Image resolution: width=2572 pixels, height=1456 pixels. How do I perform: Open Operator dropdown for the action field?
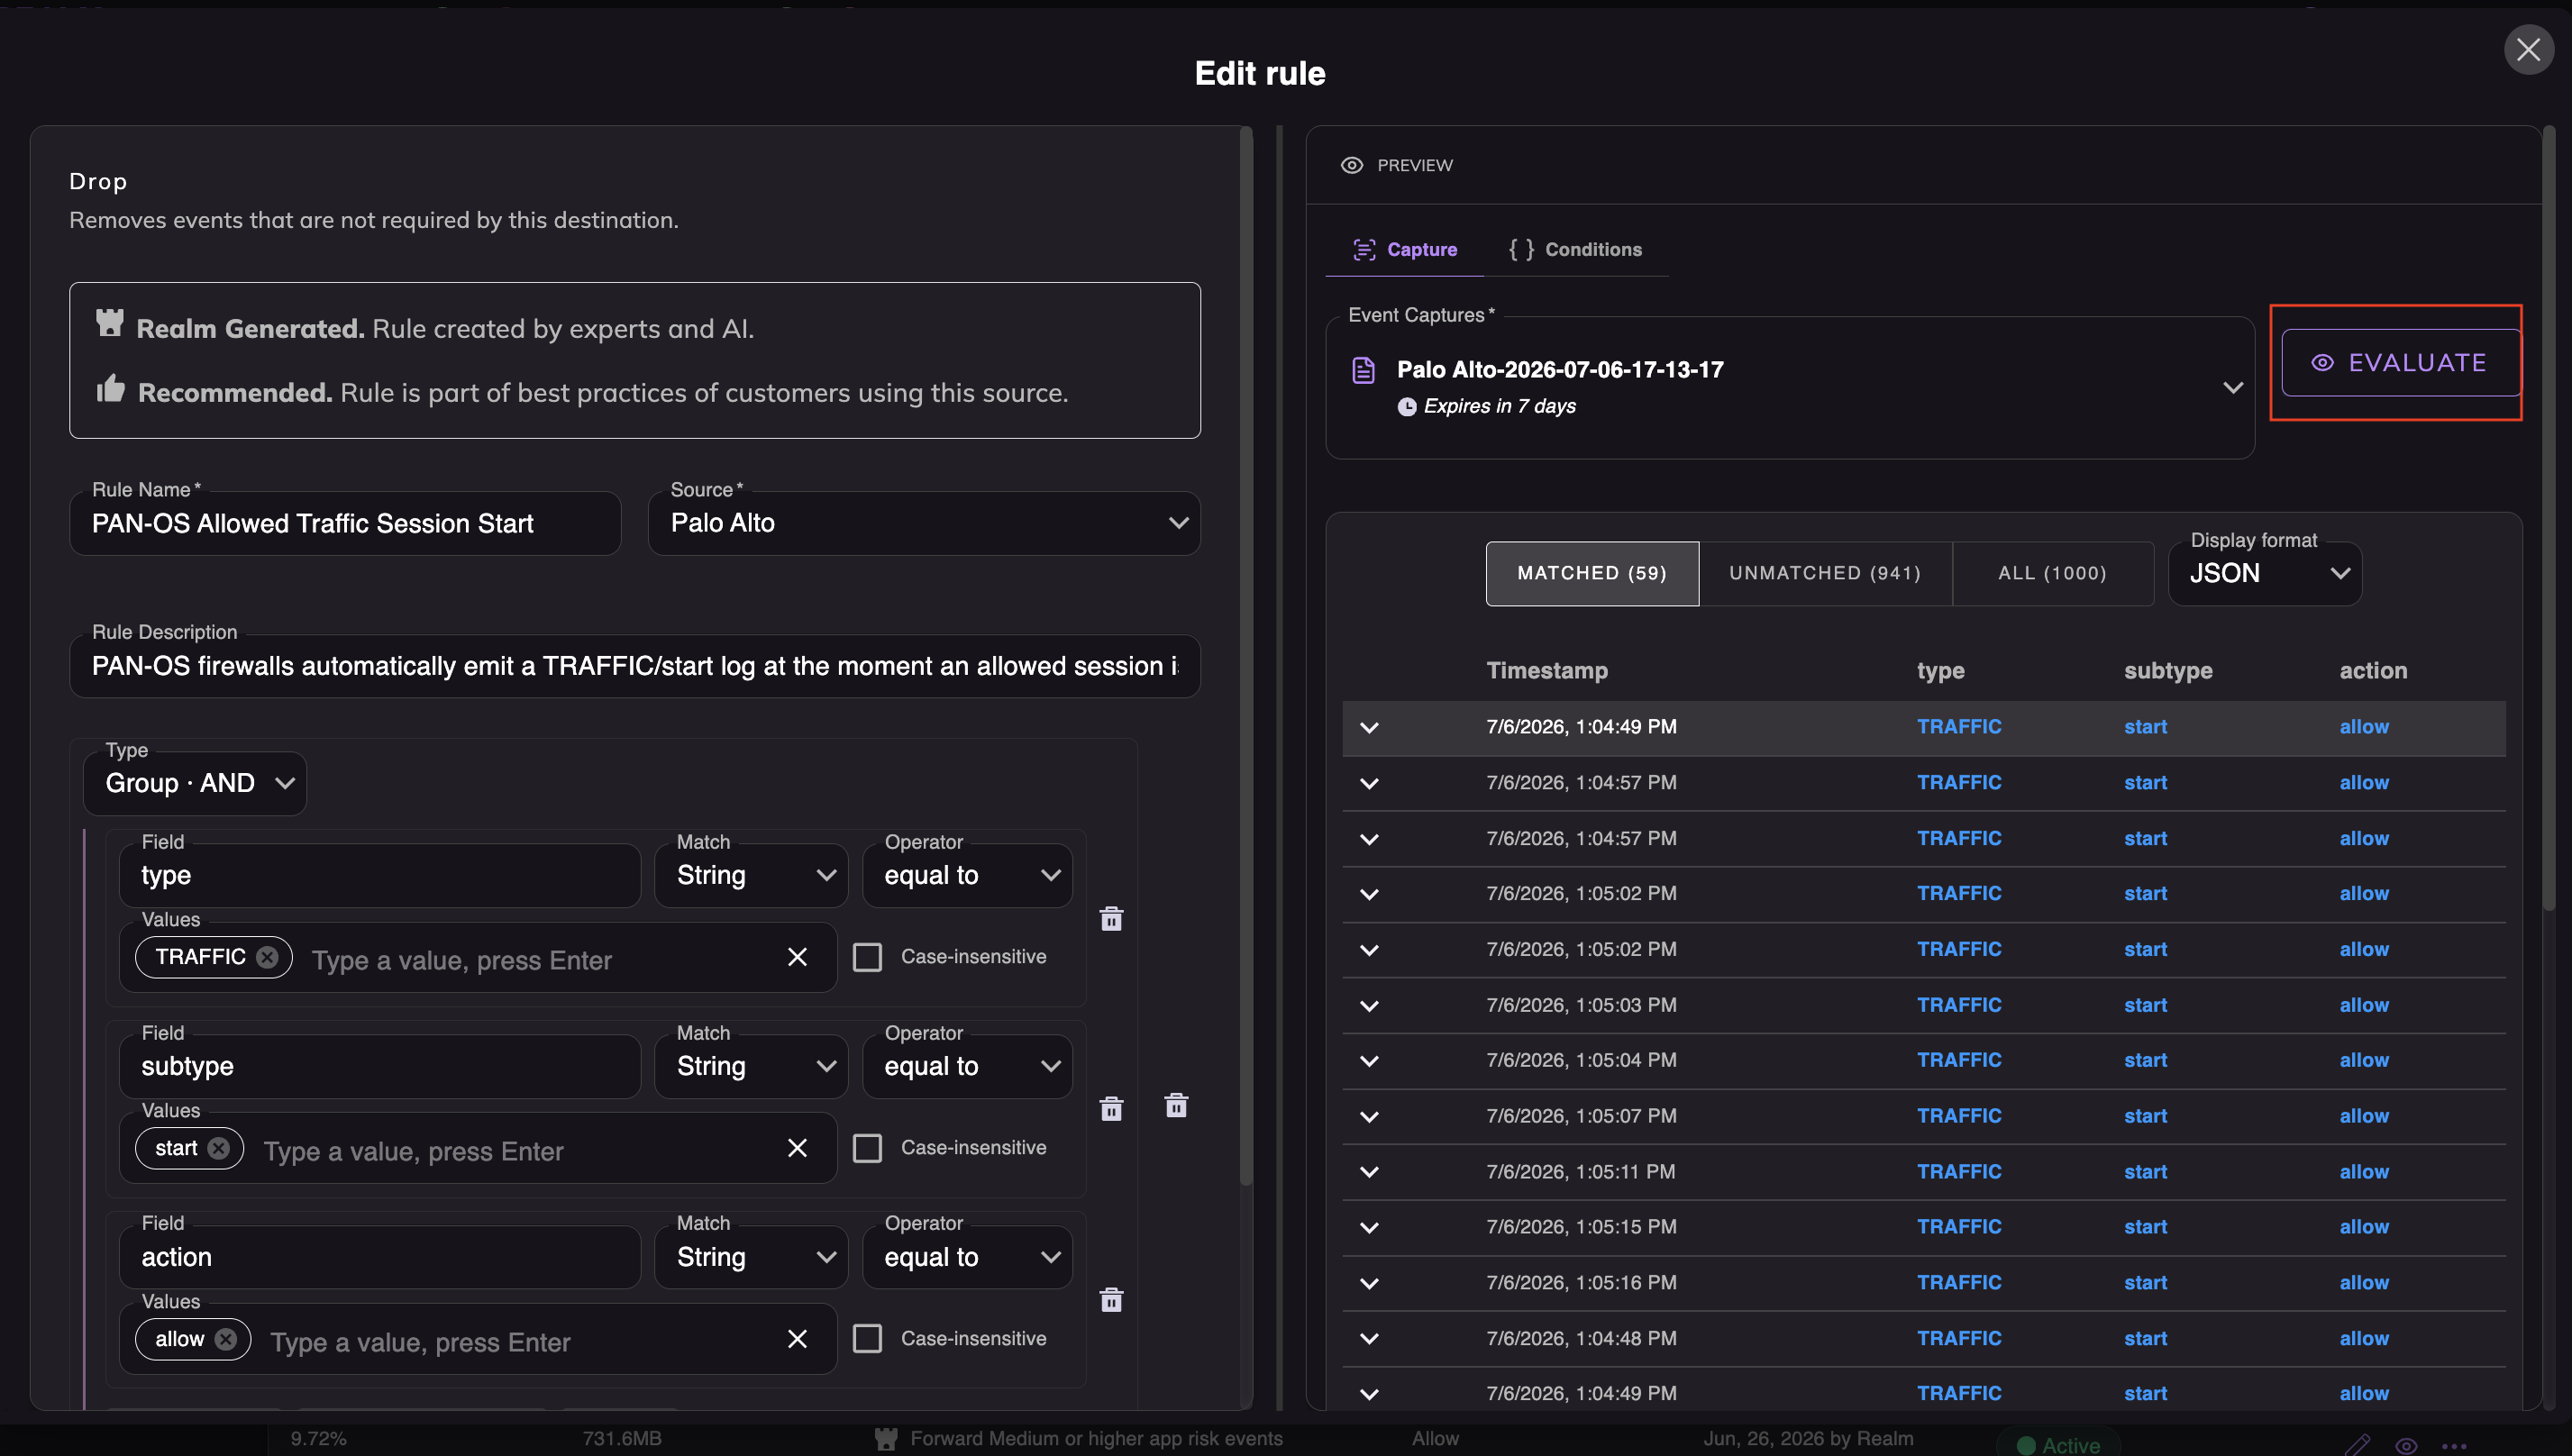coord(967,1258)
